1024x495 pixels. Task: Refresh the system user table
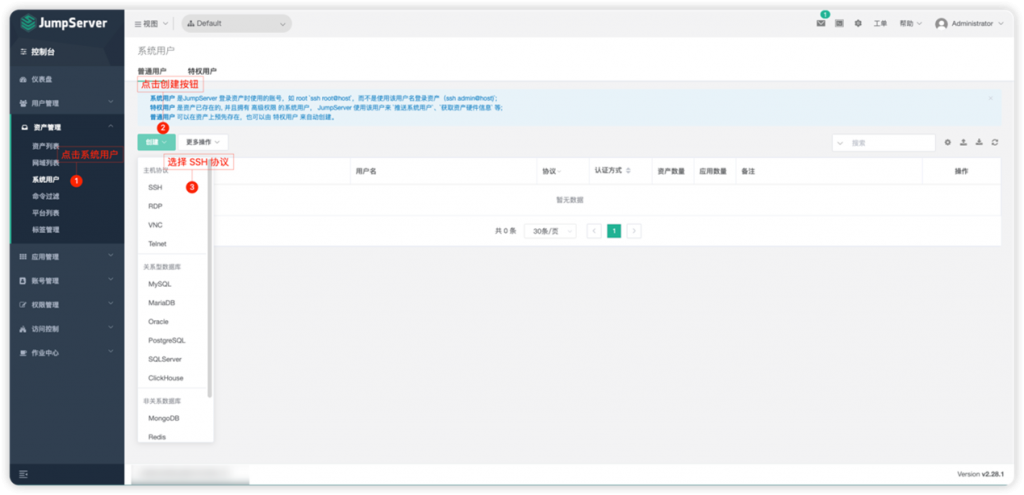[995, 142]
